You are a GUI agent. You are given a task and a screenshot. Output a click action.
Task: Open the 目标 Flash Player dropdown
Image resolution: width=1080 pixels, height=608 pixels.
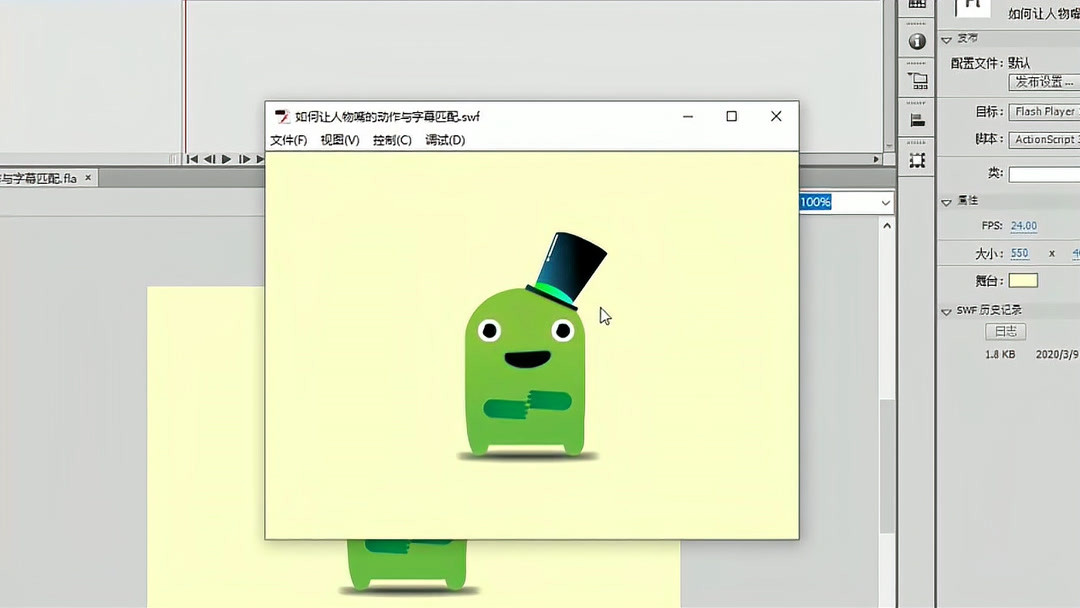(x=1045, y=111)
